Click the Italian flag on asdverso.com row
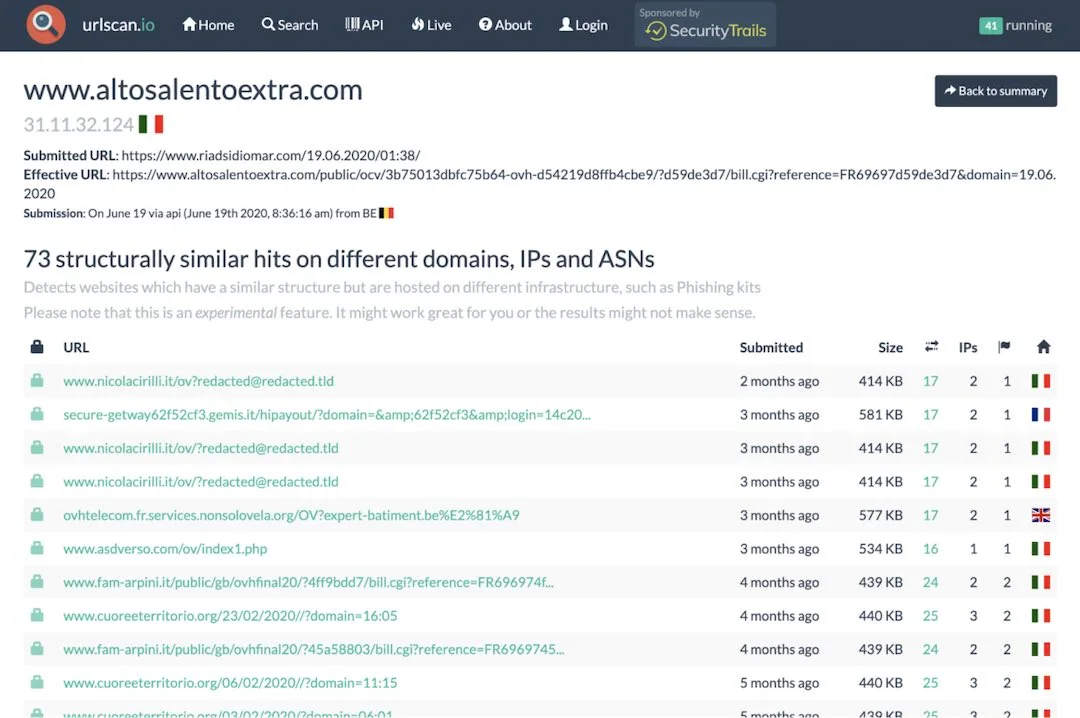Screen dimensions: 1080x718 pyautogui.click(x=1041, y=549)
